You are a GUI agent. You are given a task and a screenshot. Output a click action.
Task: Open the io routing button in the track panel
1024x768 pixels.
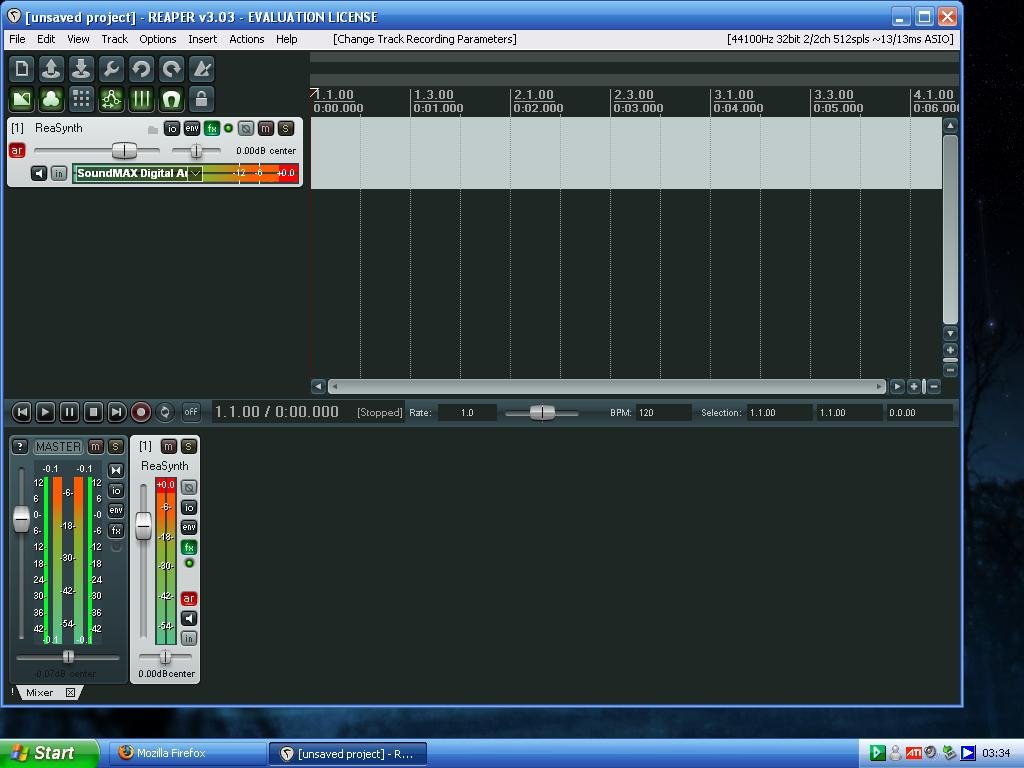172,129
